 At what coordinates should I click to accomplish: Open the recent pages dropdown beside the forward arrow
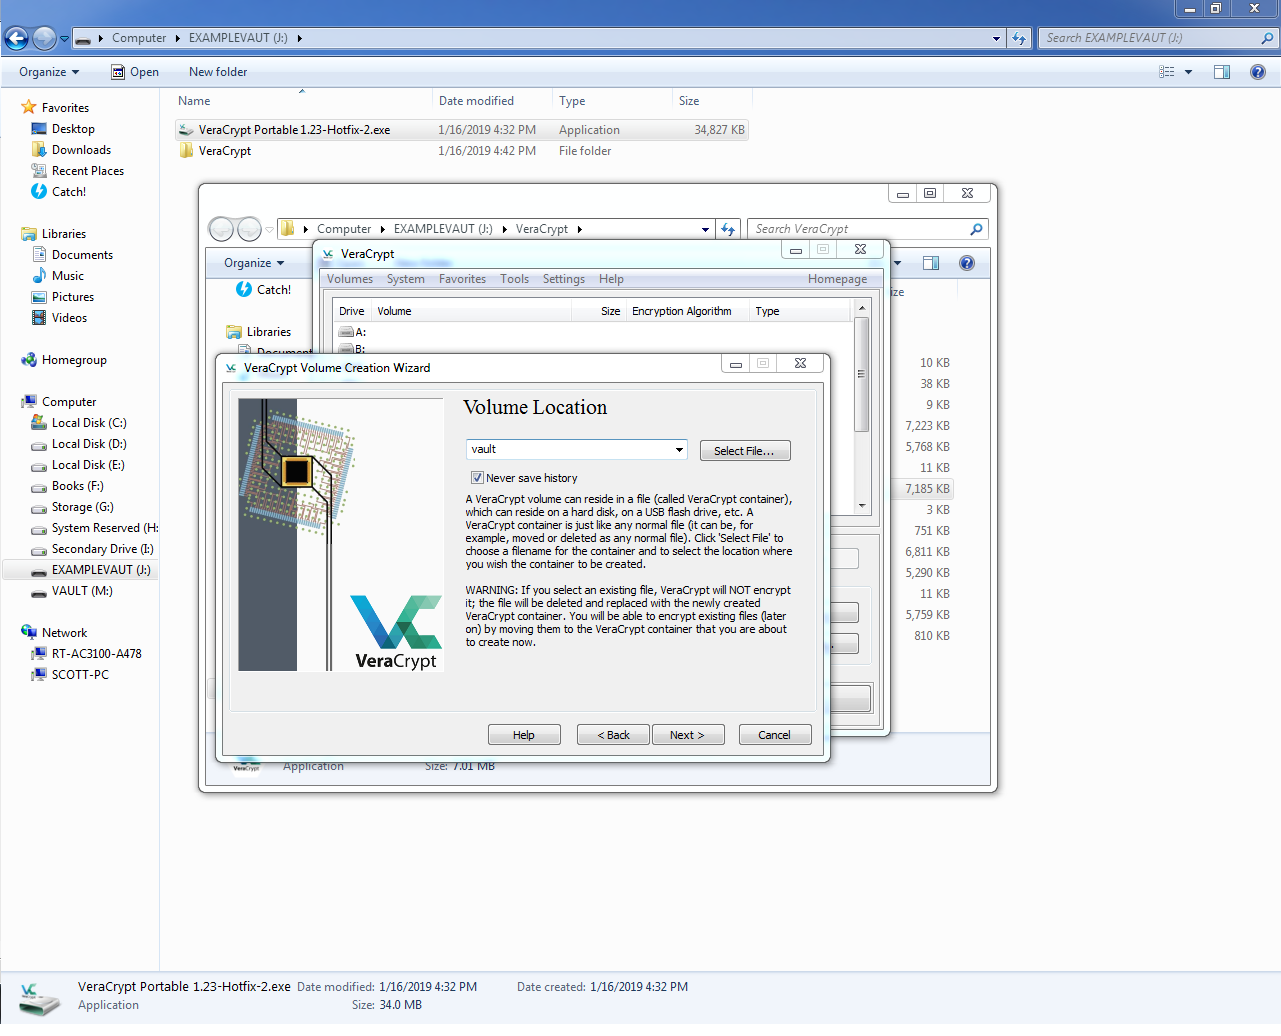point(64,39)
